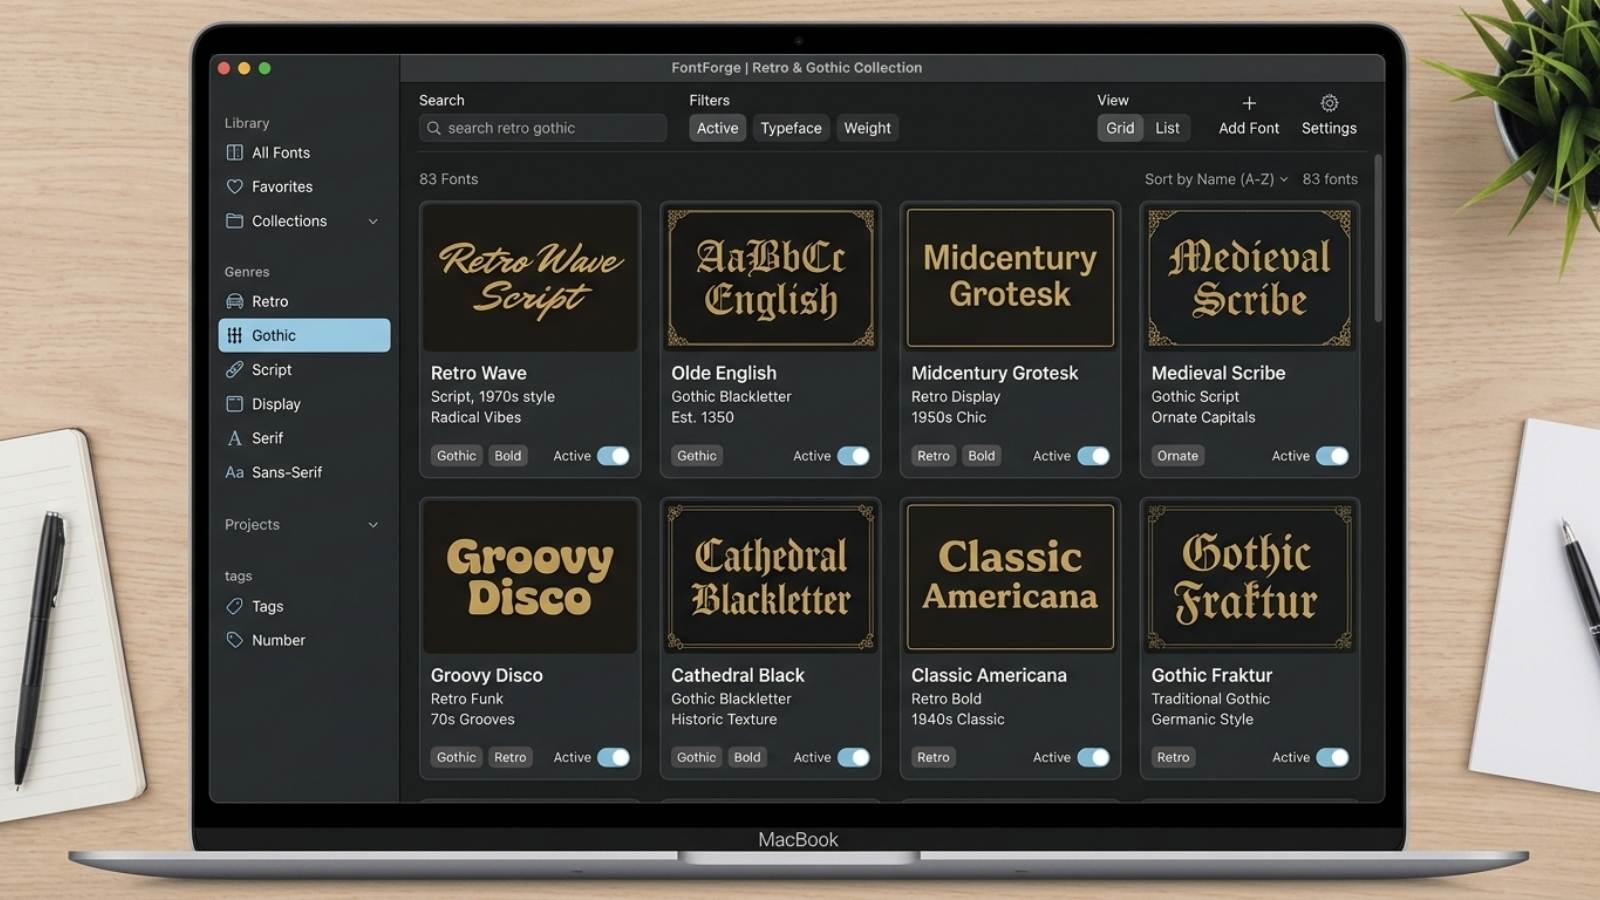Click the Bold tag on Cathedral Black
Viewport: 1600px width, 900px height.
click(747, 758)
